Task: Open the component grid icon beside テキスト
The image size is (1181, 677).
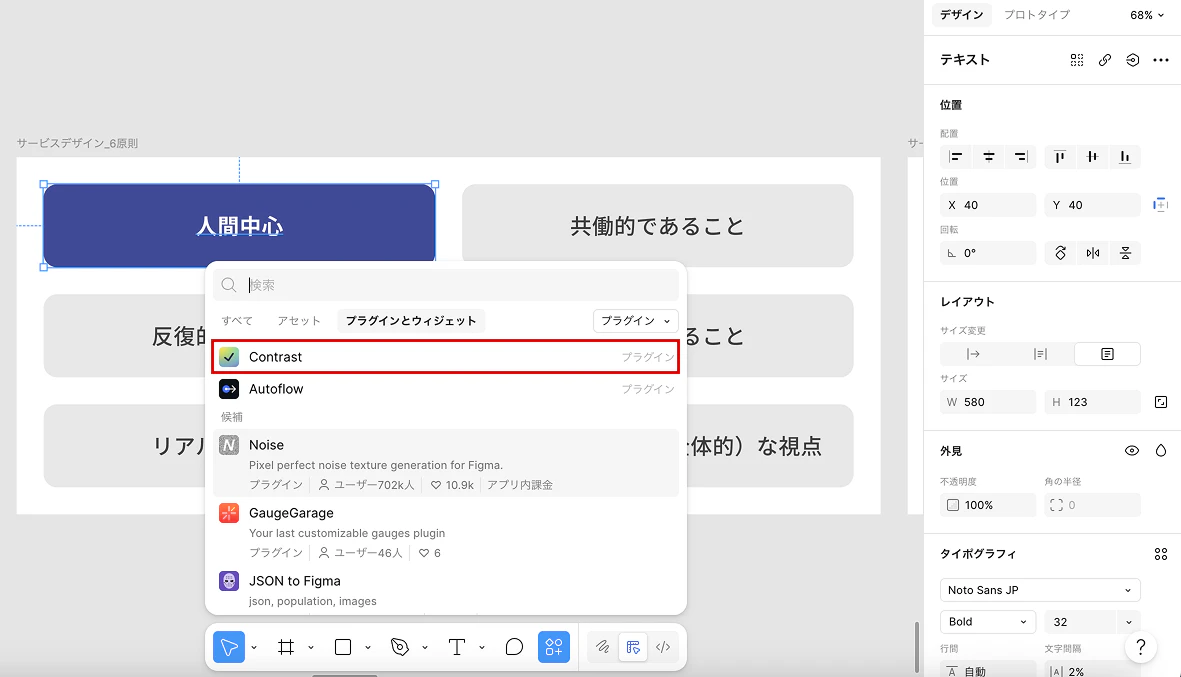Action: point(1077,60)
